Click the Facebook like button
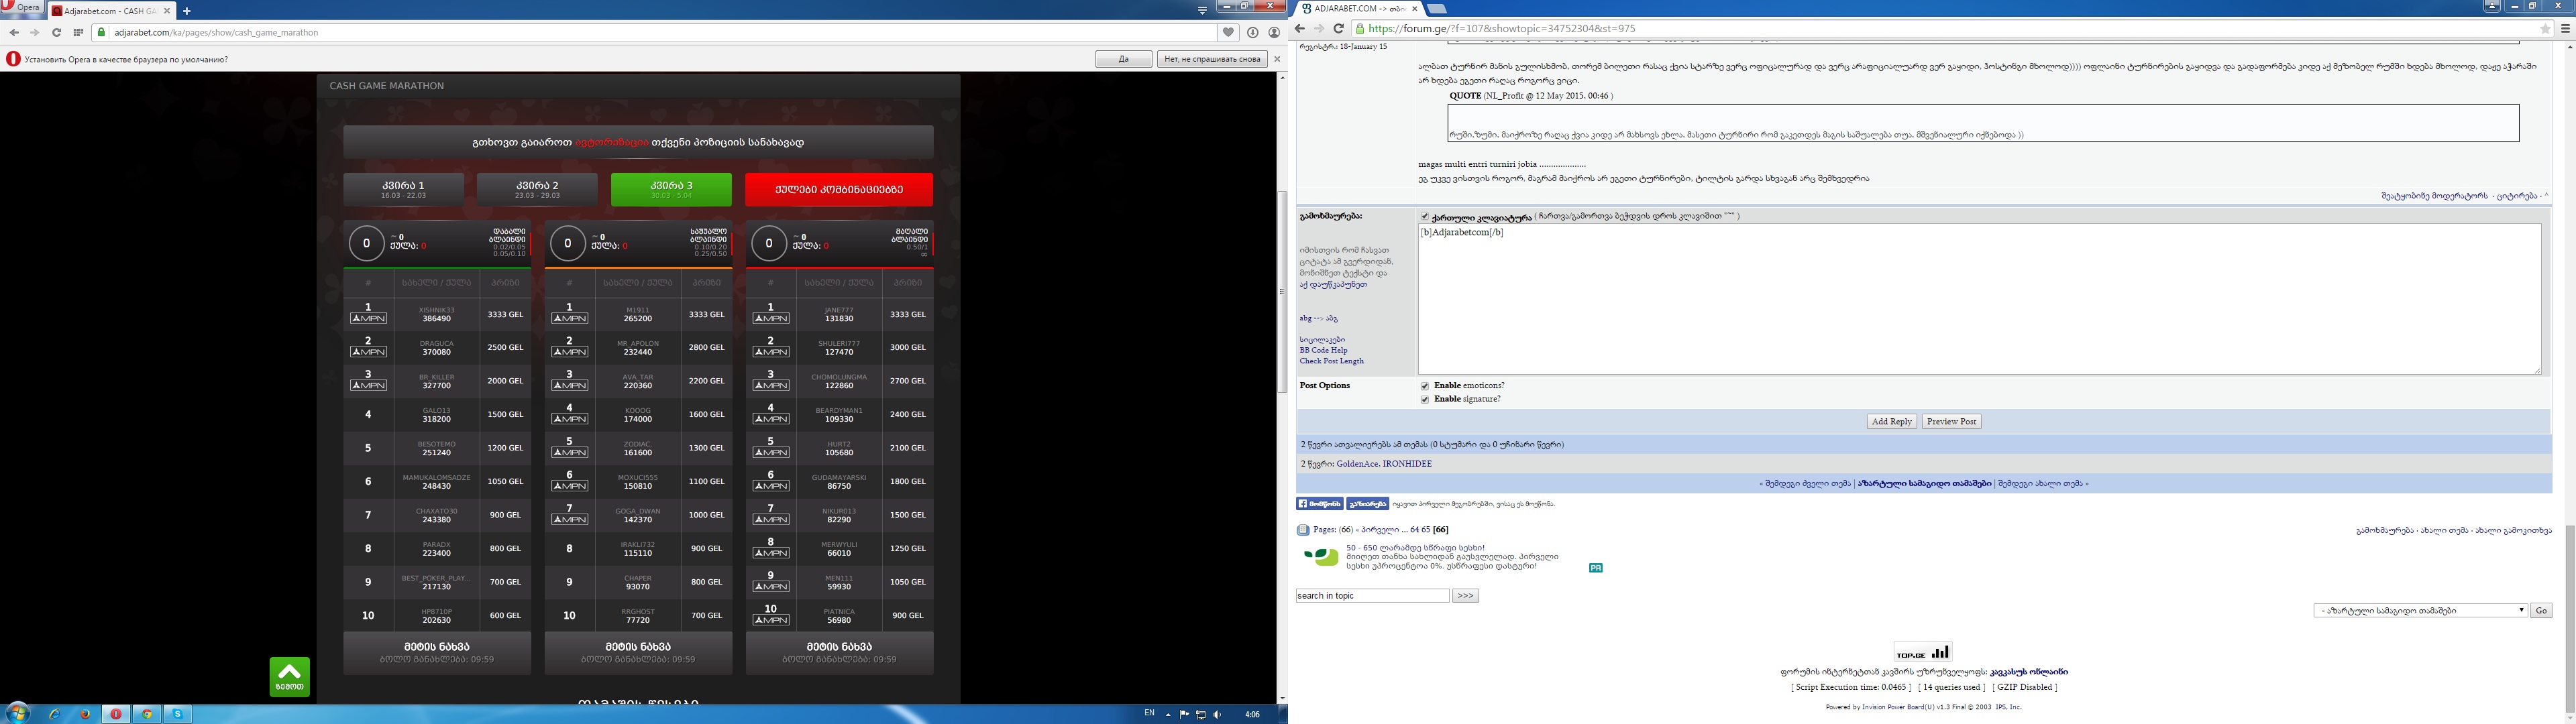 (1319, 504)
